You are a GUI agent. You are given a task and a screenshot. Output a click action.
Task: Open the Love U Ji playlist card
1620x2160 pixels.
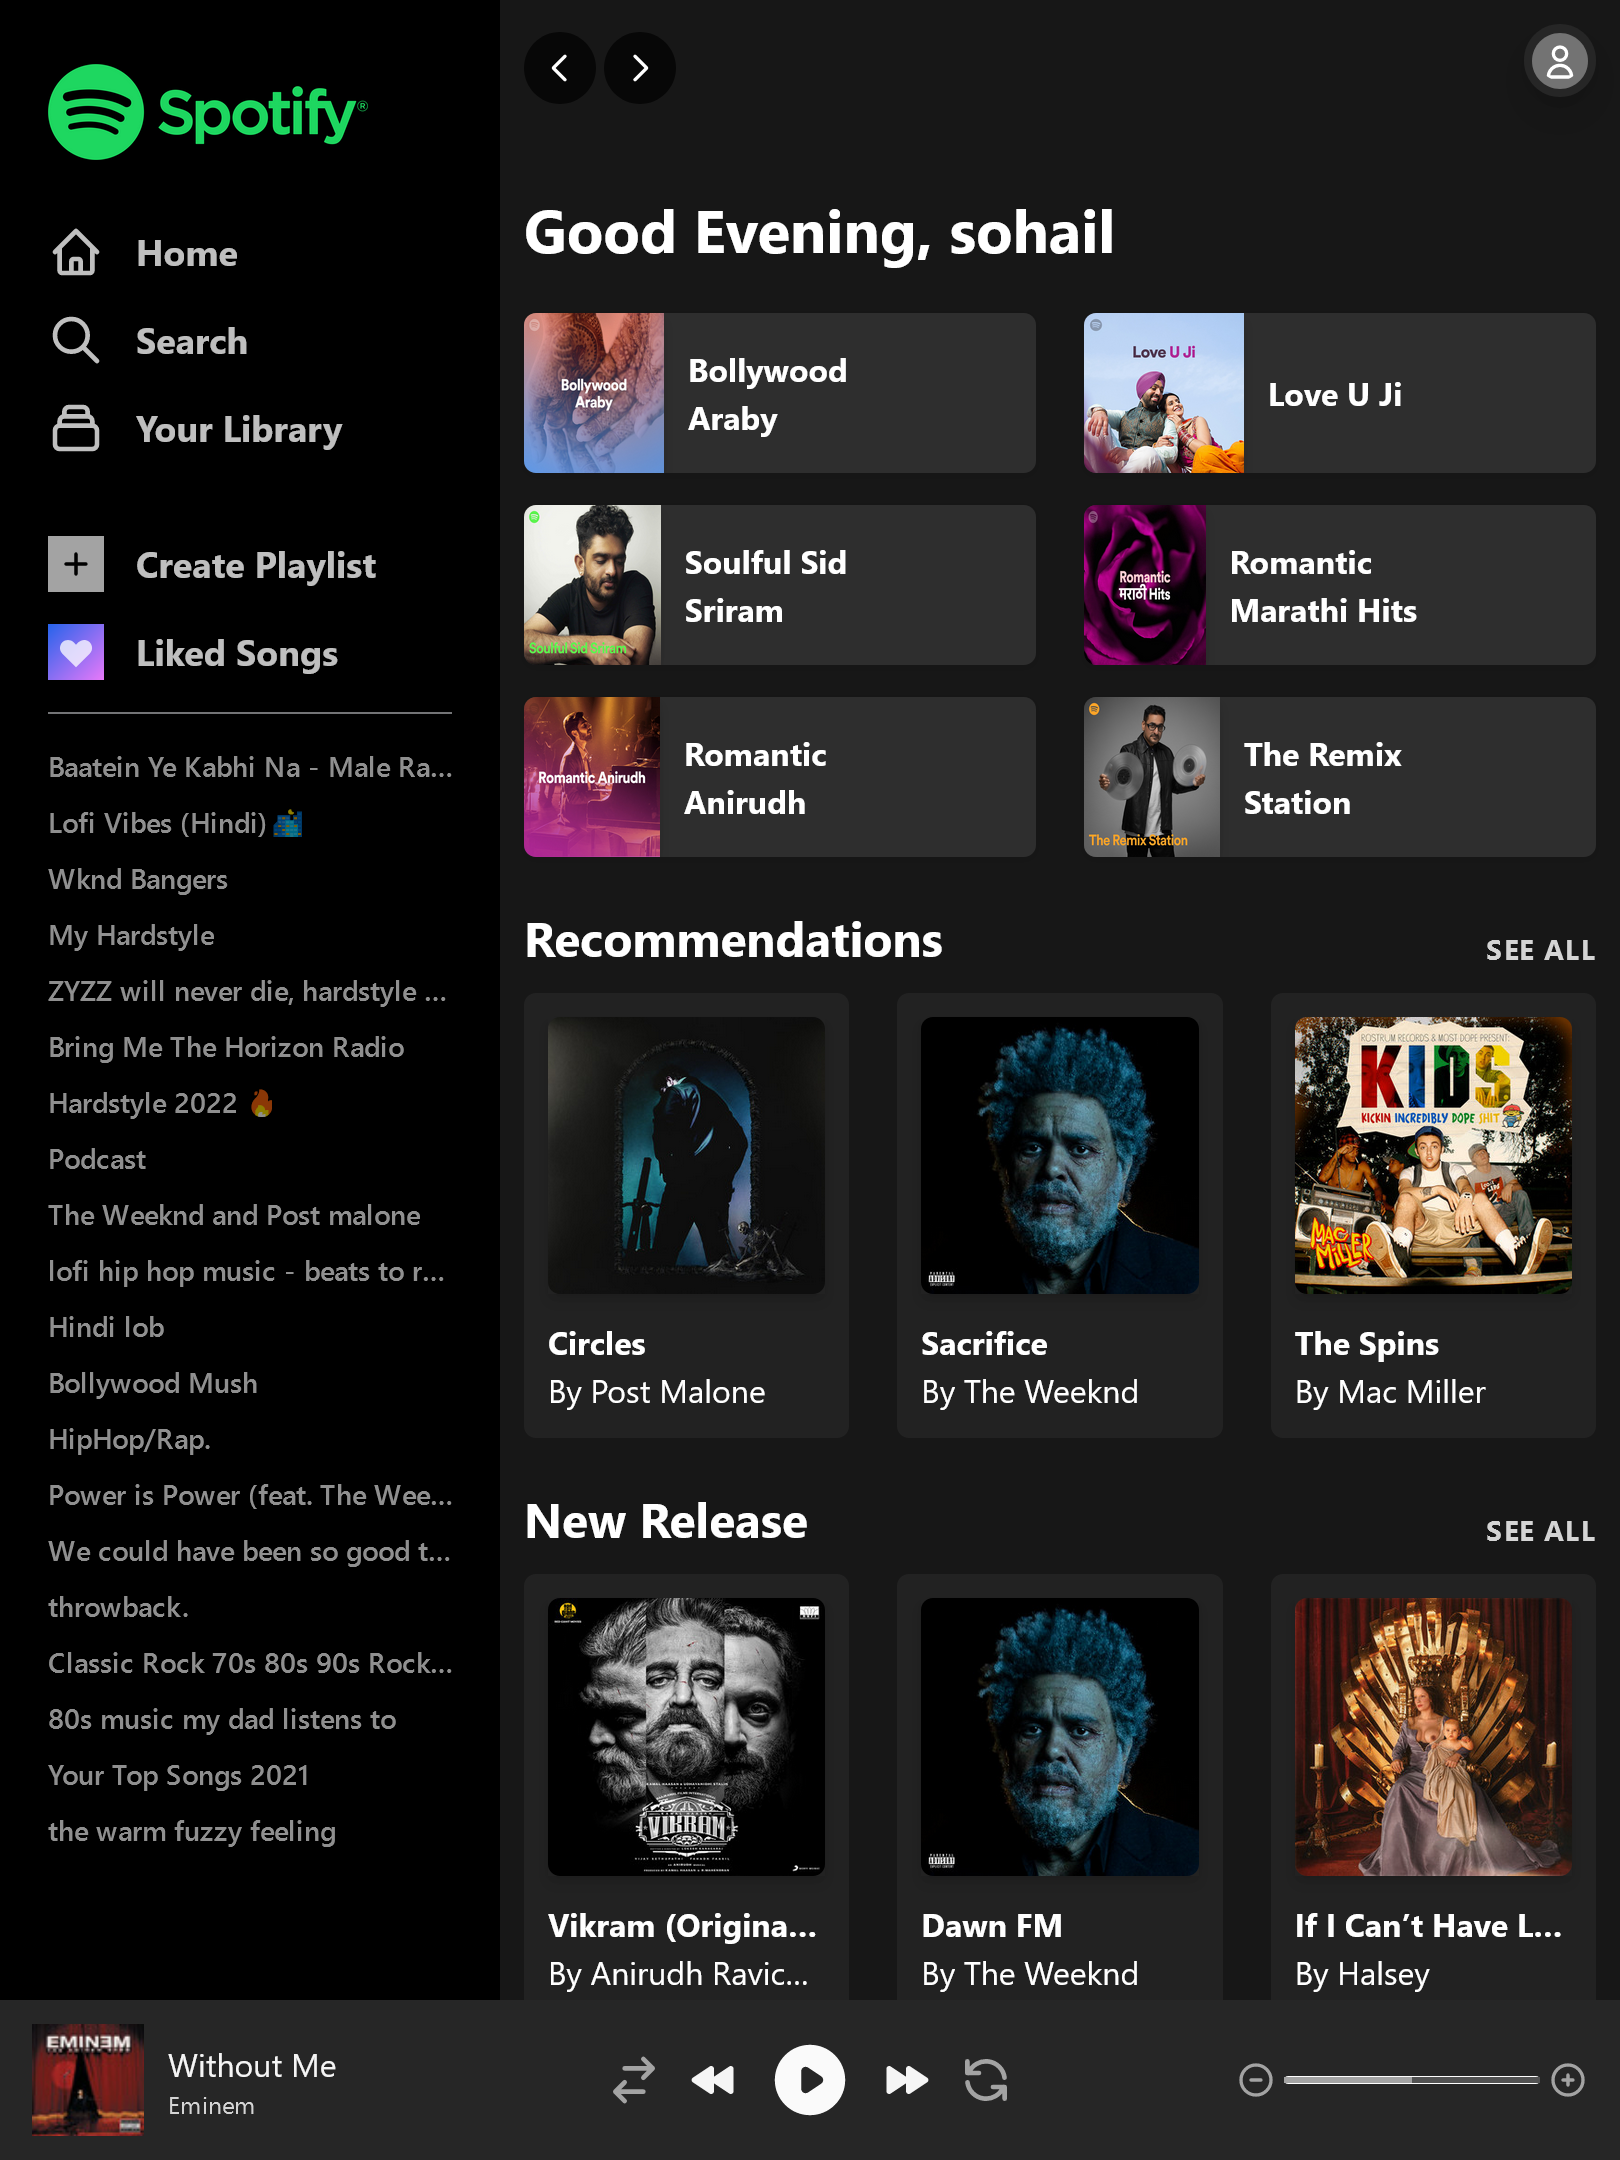tap(1340, 393)
